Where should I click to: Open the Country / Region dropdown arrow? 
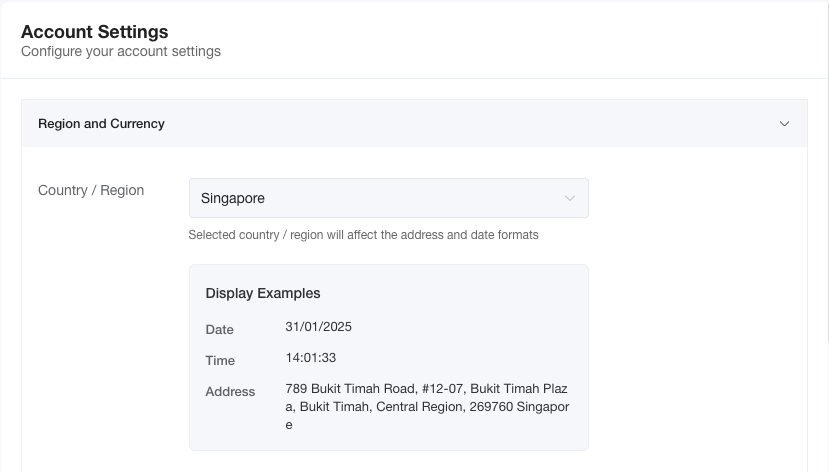[569, 198]
